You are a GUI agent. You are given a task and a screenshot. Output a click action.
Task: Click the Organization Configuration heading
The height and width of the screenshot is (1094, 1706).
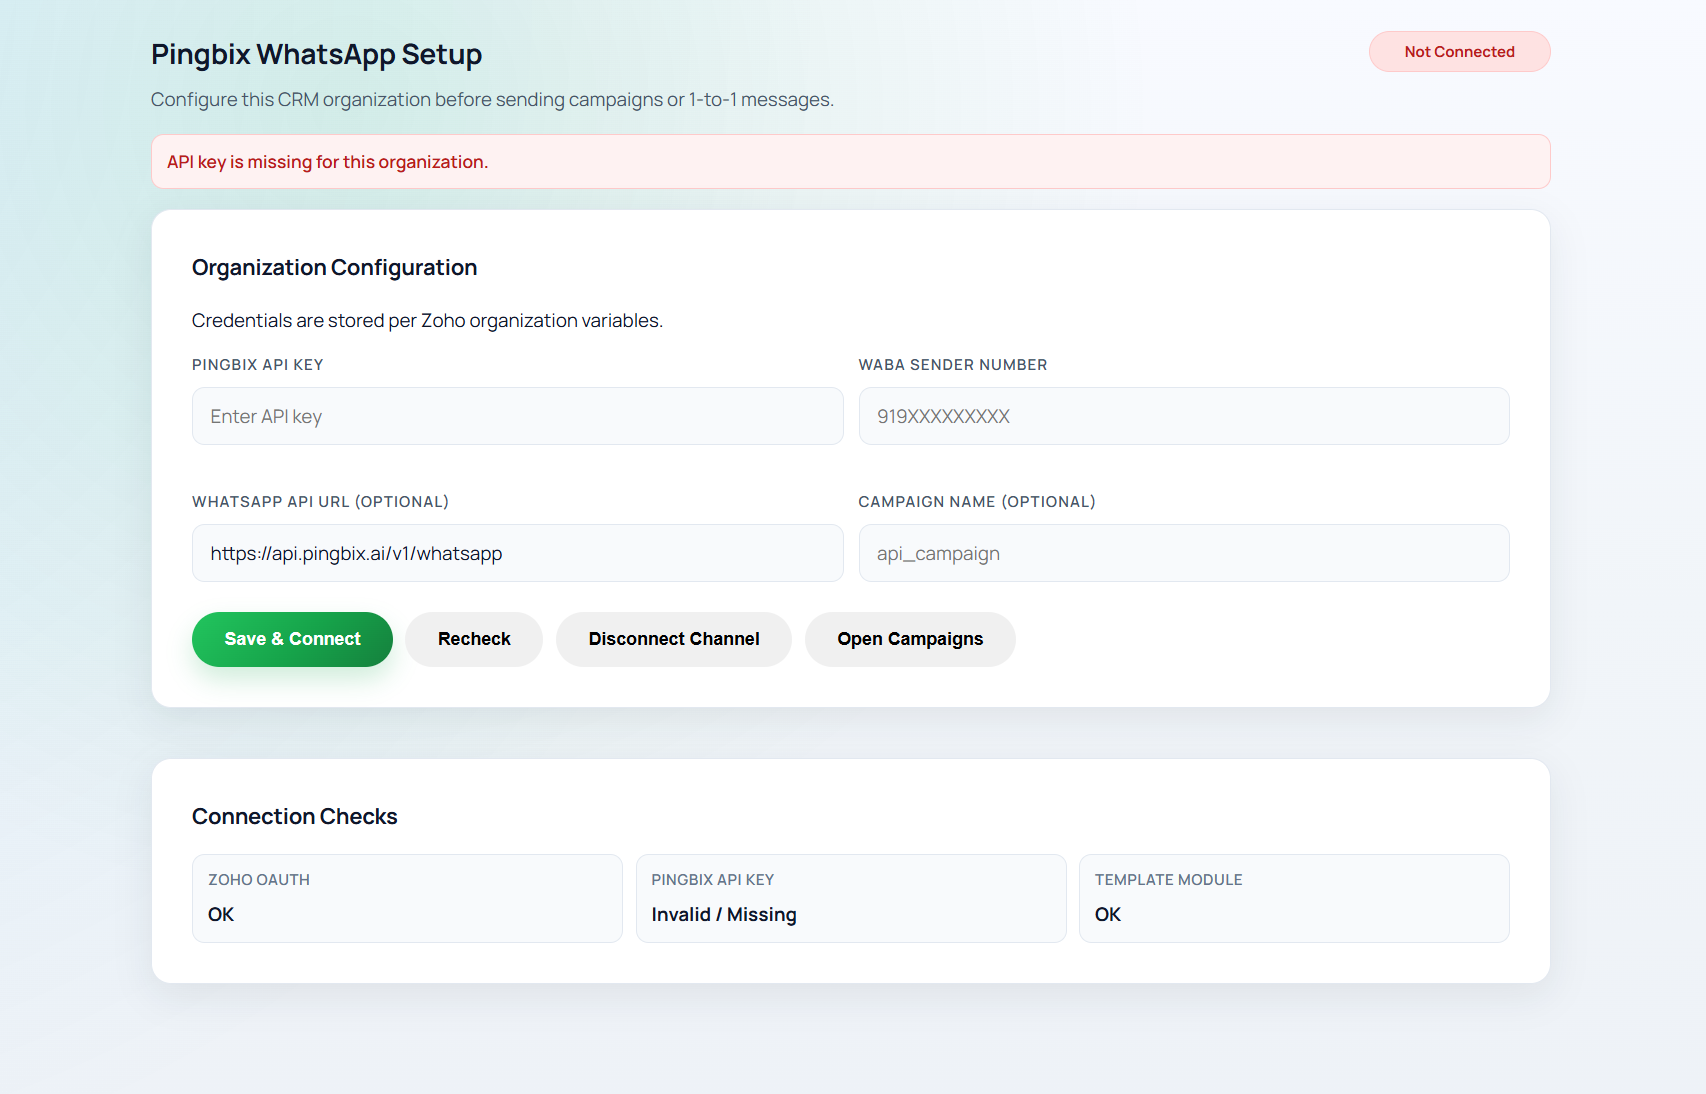click(x=334, y=267)
